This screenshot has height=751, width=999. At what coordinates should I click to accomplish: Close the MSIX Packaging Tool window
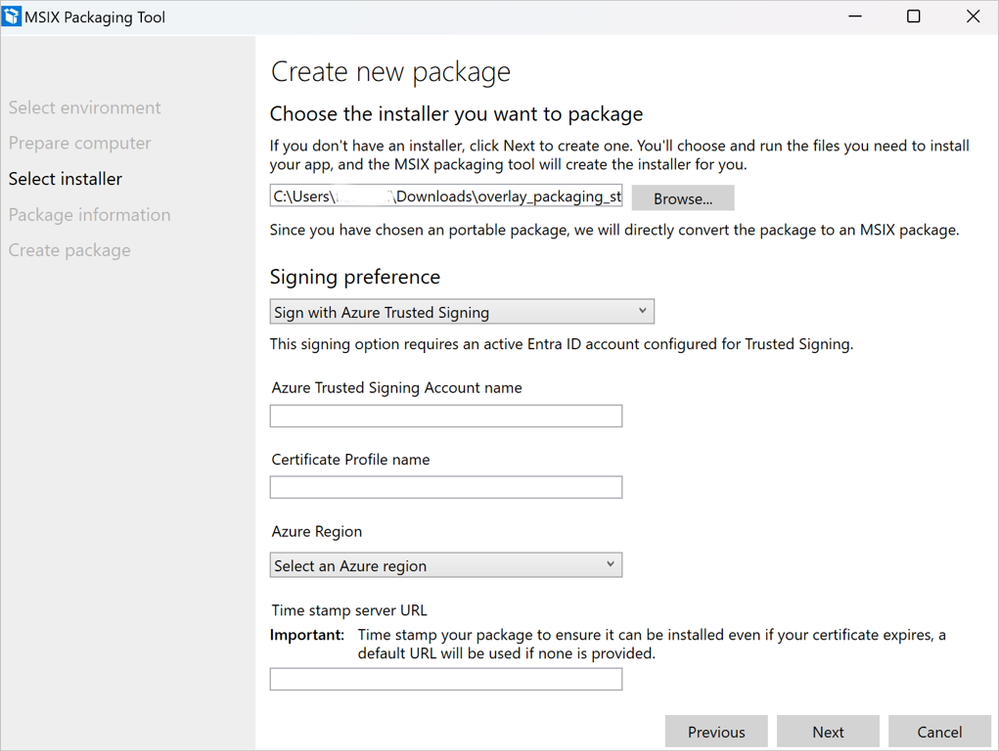pos(973,17)
